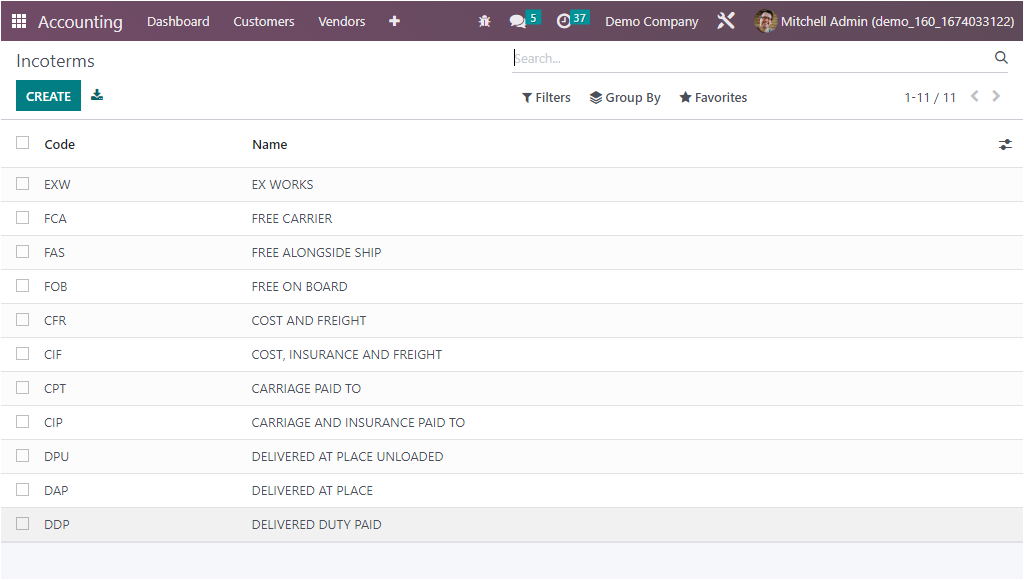The height and width of the screenshot is (580, 1024).
Task: Open the Dashboard menu
Action: point(178,22)
